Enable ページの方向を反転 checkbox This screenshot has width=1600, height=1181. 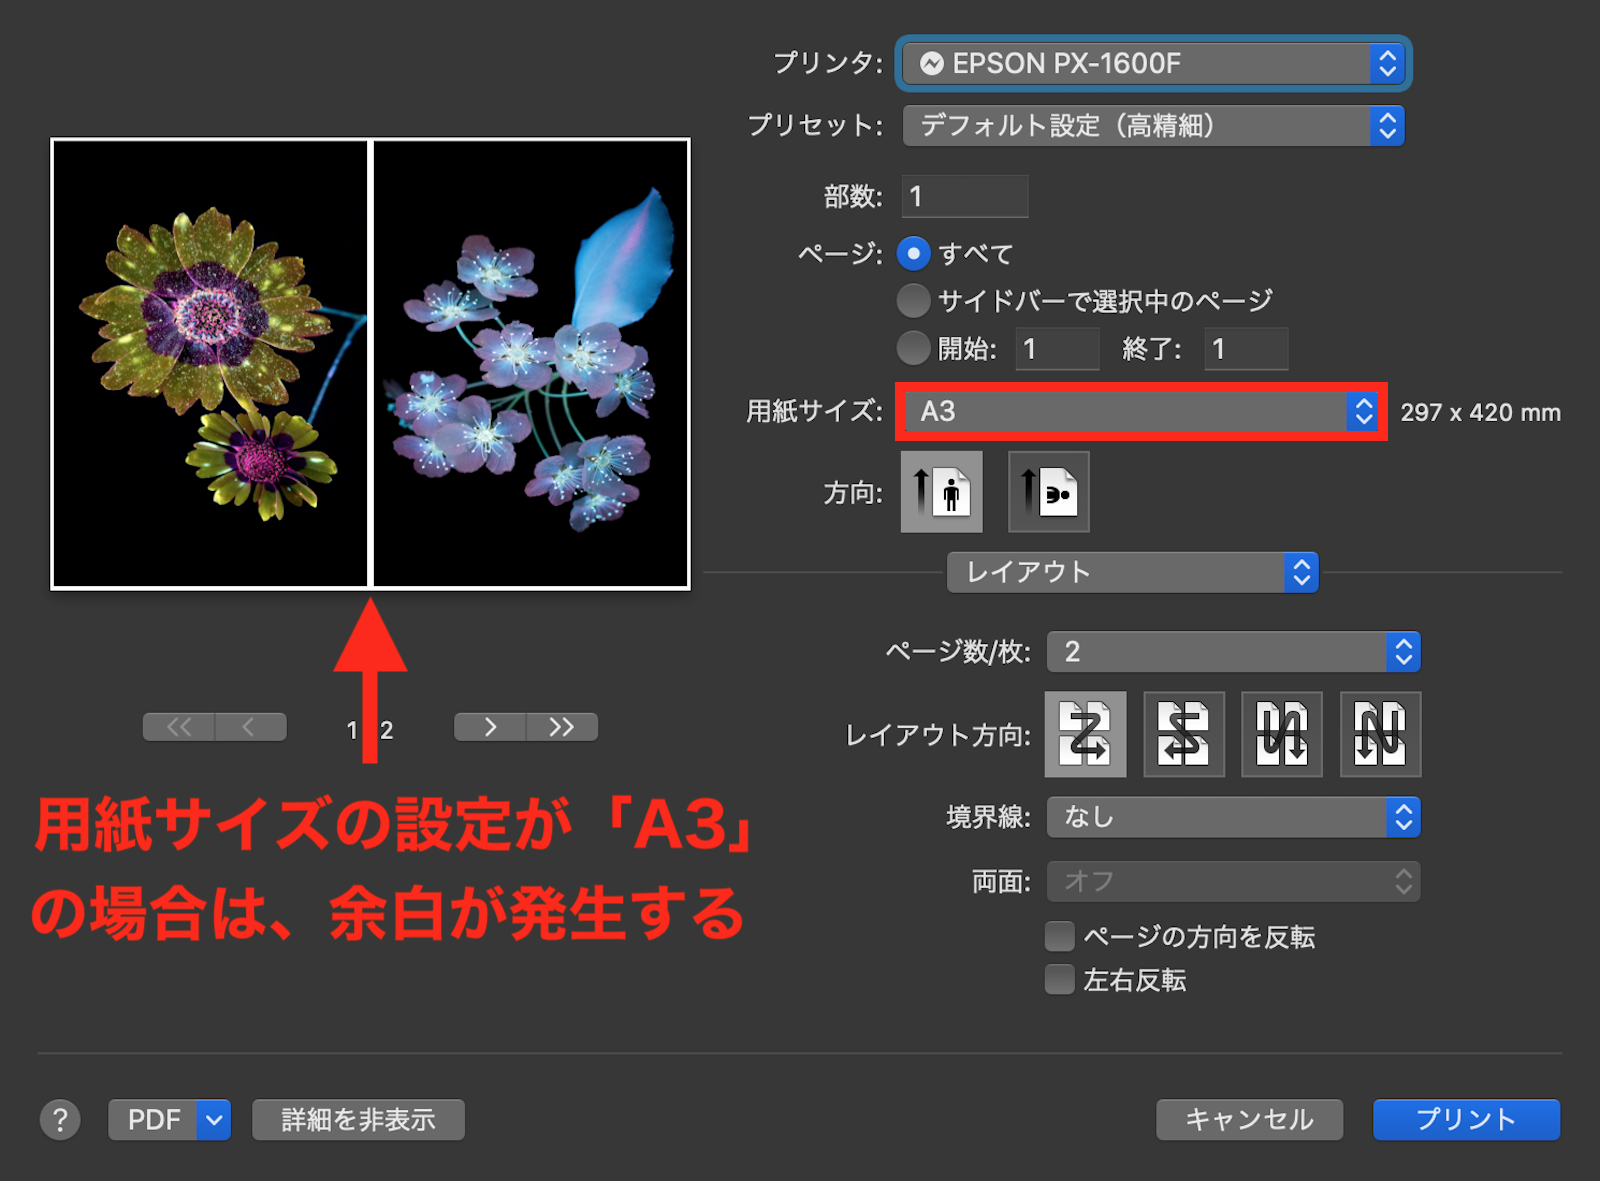[x=1058, y=936]
